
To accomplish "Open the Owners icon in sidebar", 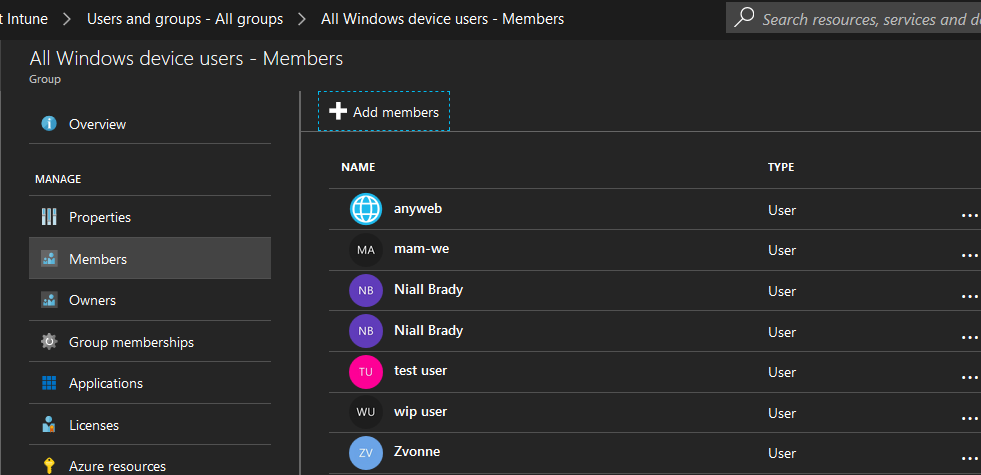I will click(x=49, y=300).
